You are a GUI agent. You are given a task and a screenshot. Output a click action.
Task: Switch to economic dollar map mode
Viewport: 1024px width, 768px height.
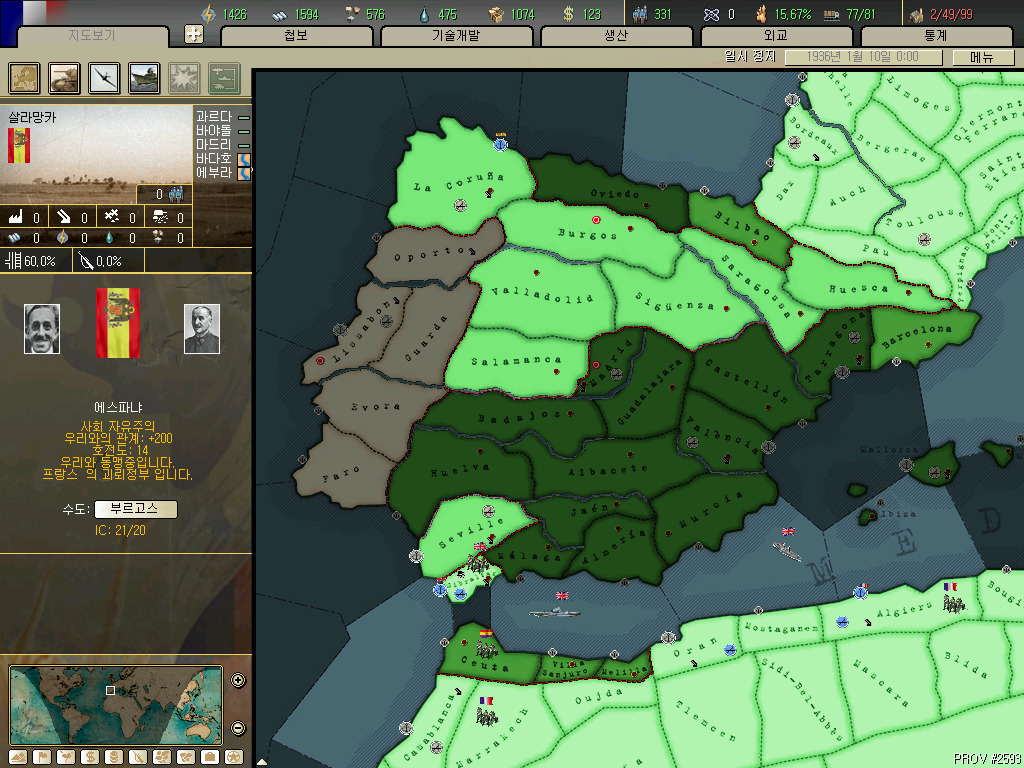90,757
